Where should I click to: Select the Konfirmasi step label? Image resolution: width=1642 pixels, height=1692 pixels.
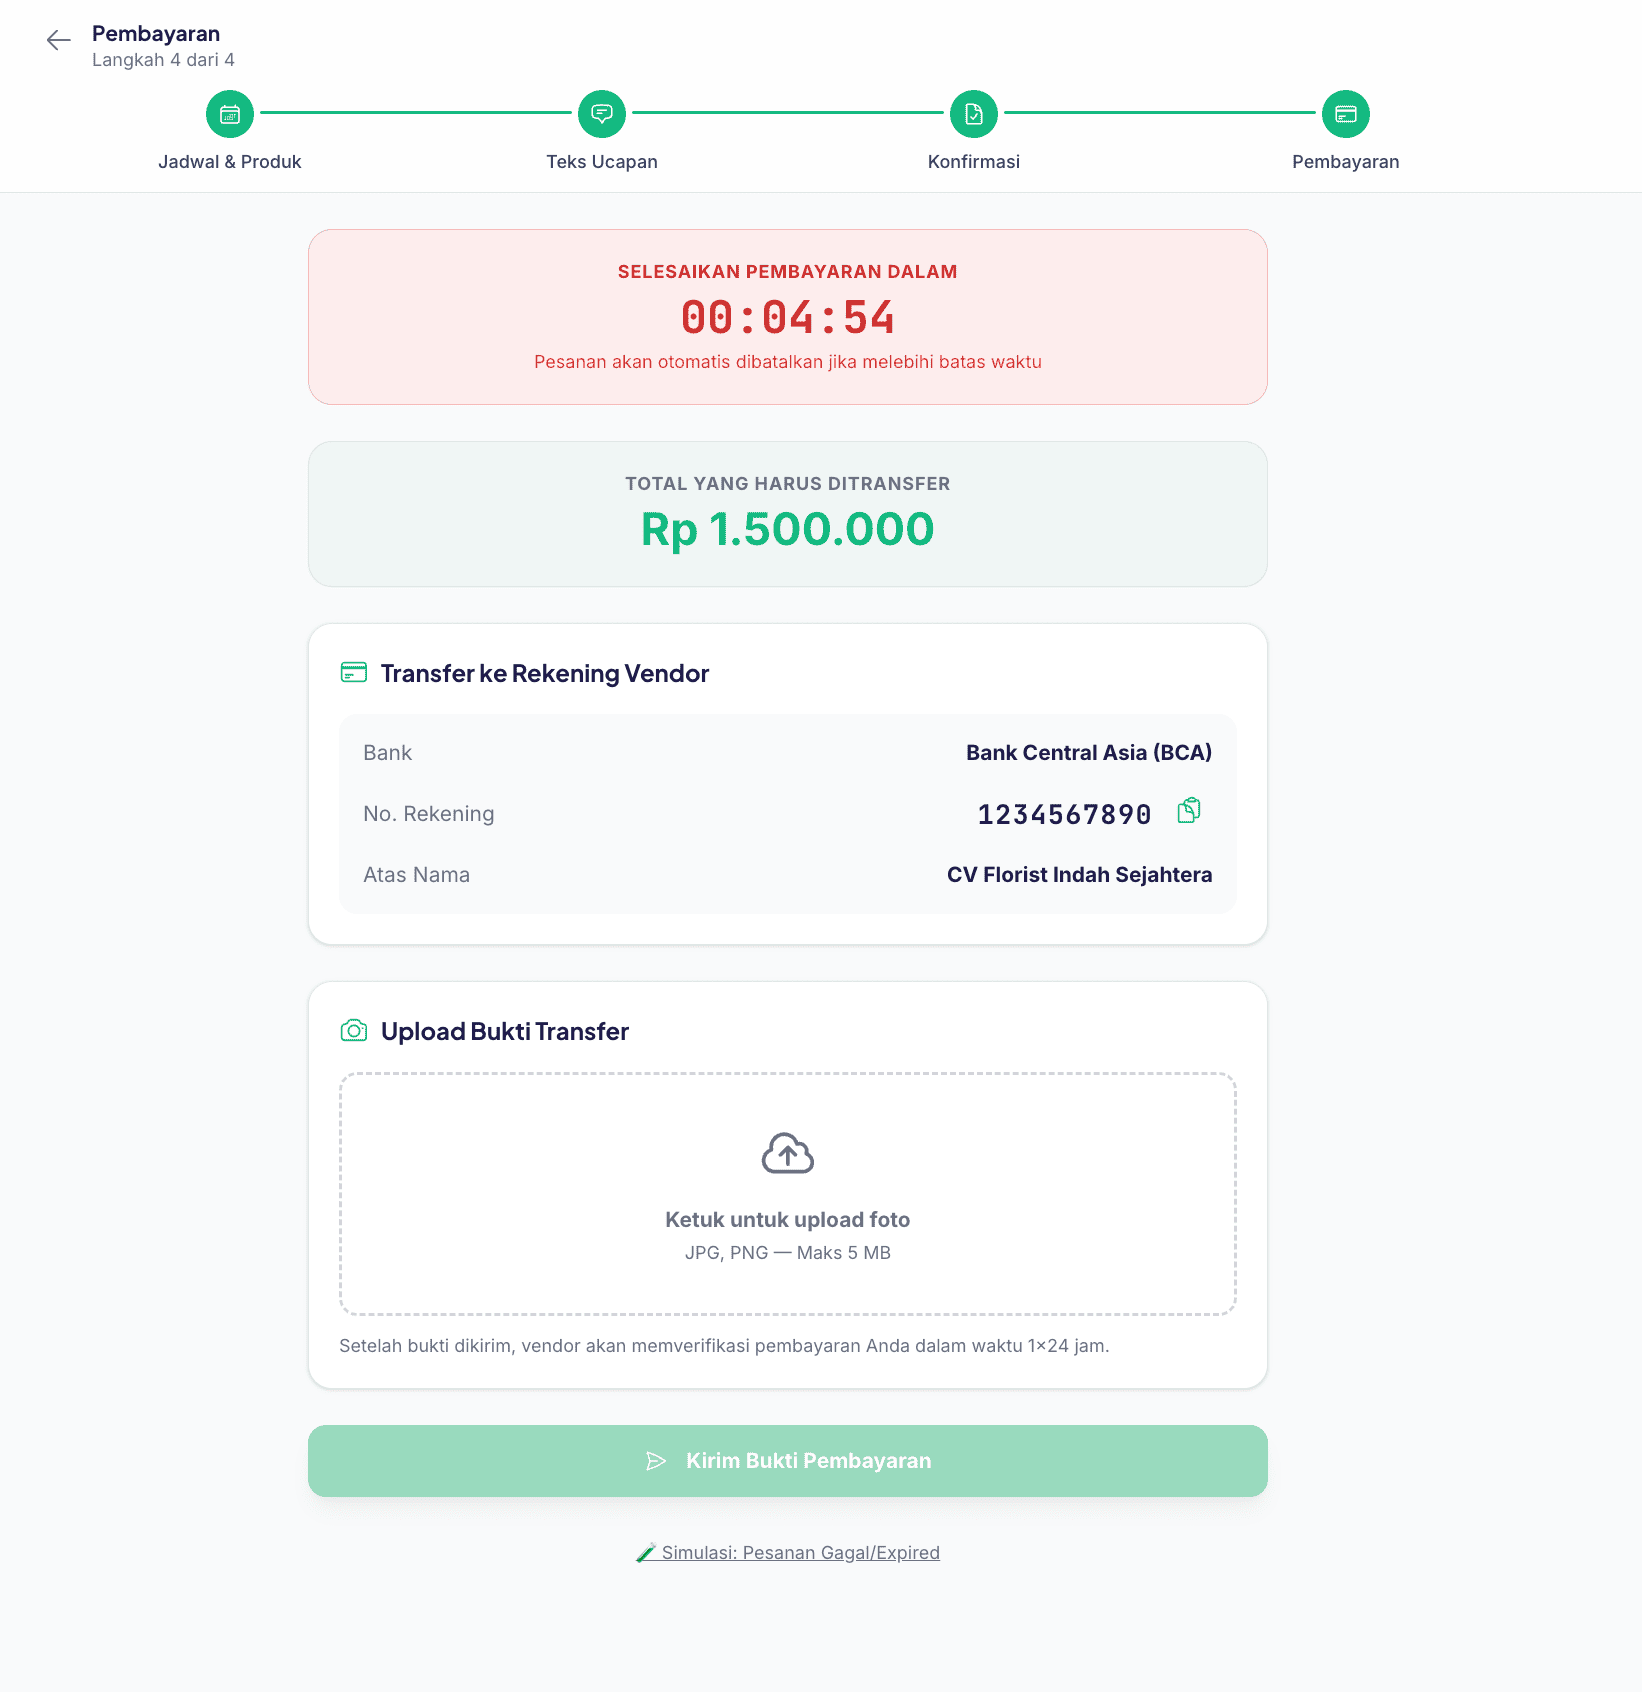[974, 162]
